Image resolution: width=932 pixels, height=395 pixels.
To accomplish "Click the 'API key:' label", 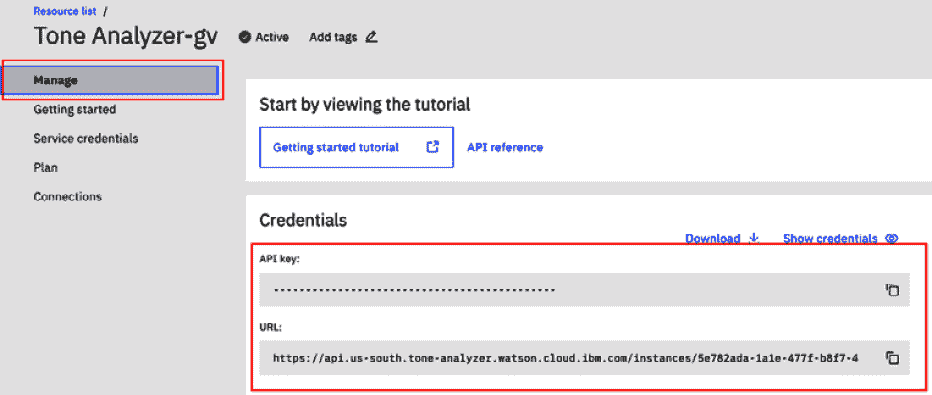I will [x=279, y=259].
